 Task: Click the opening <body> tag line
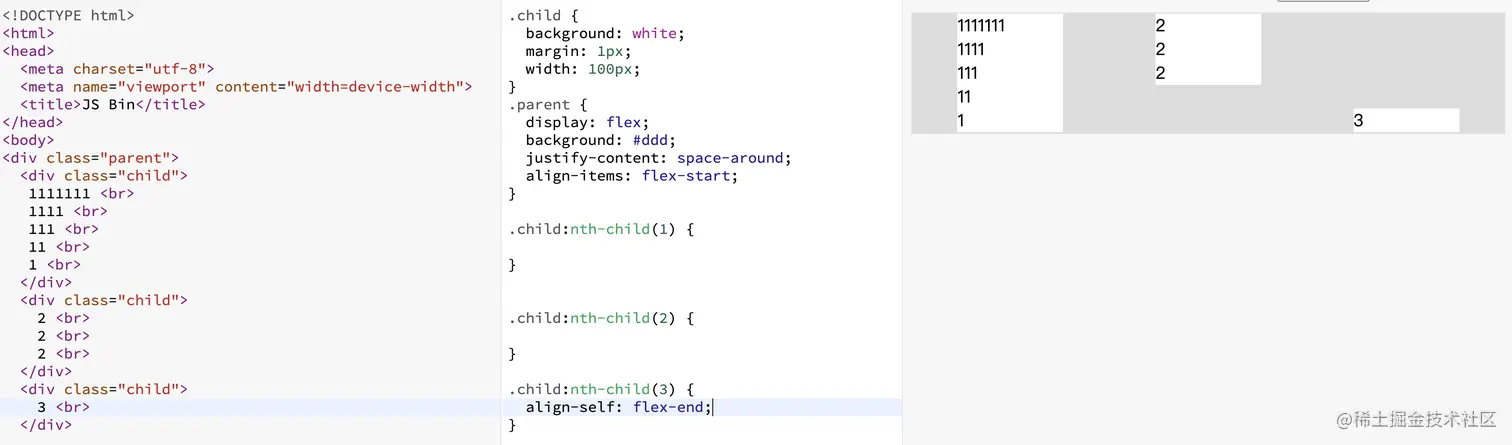(x=28, y=140)
